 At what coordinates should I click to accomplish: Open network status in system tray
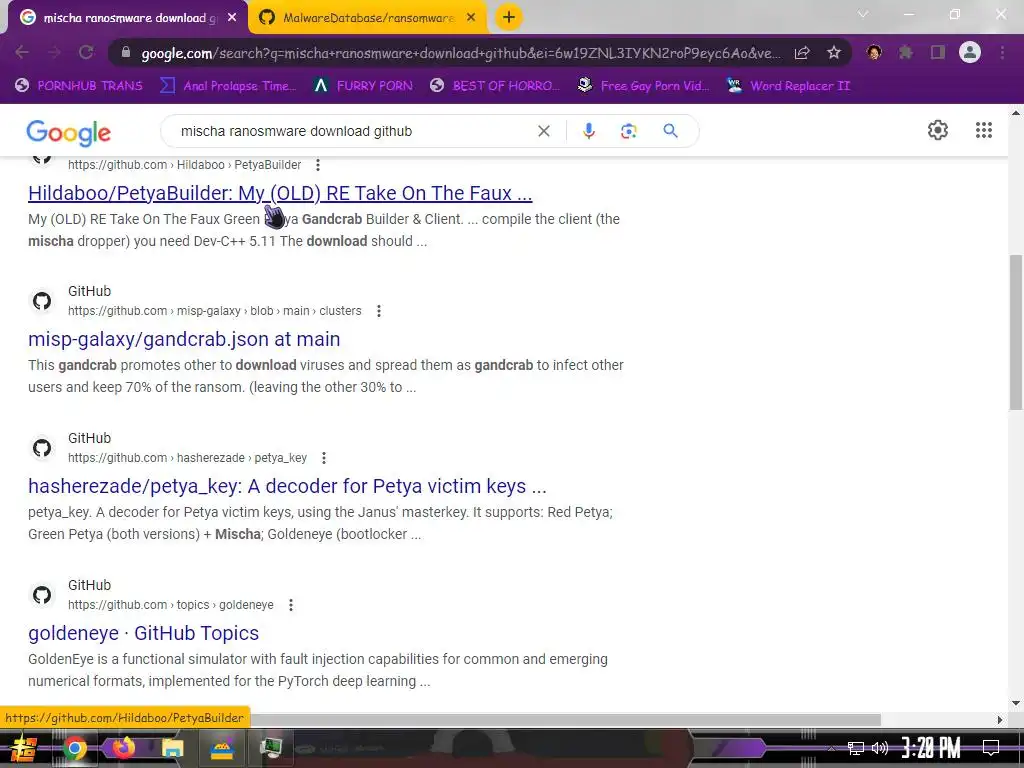pos(856,748)
